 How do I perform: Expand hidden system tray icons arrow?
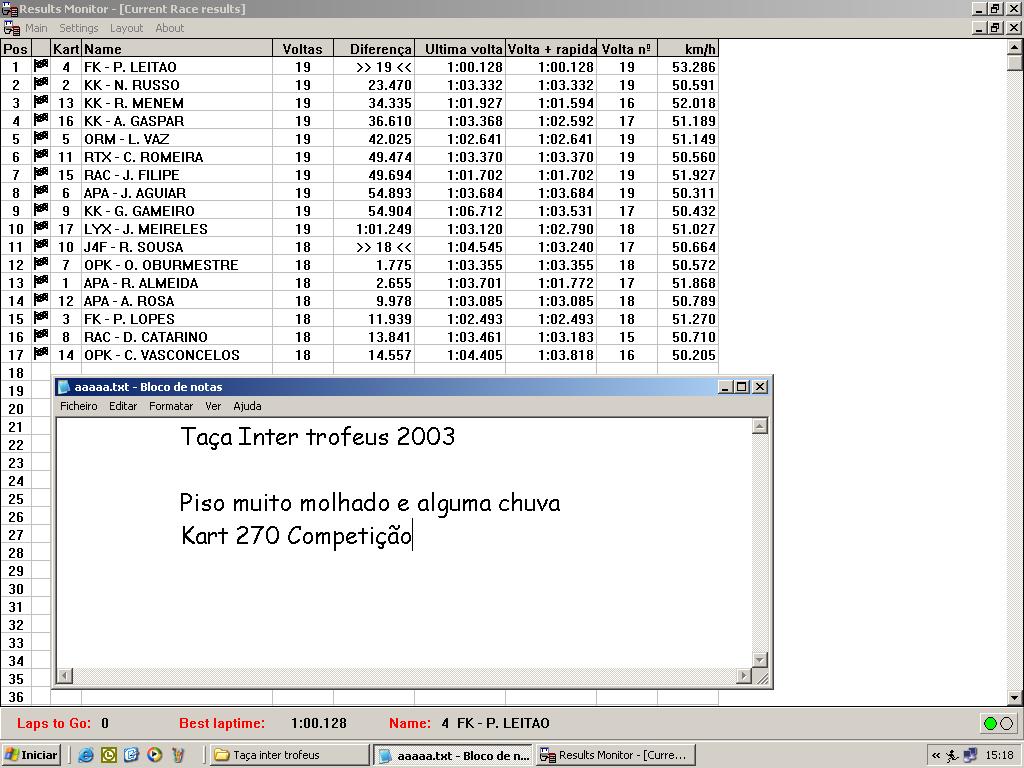click(x=935, y=755)
